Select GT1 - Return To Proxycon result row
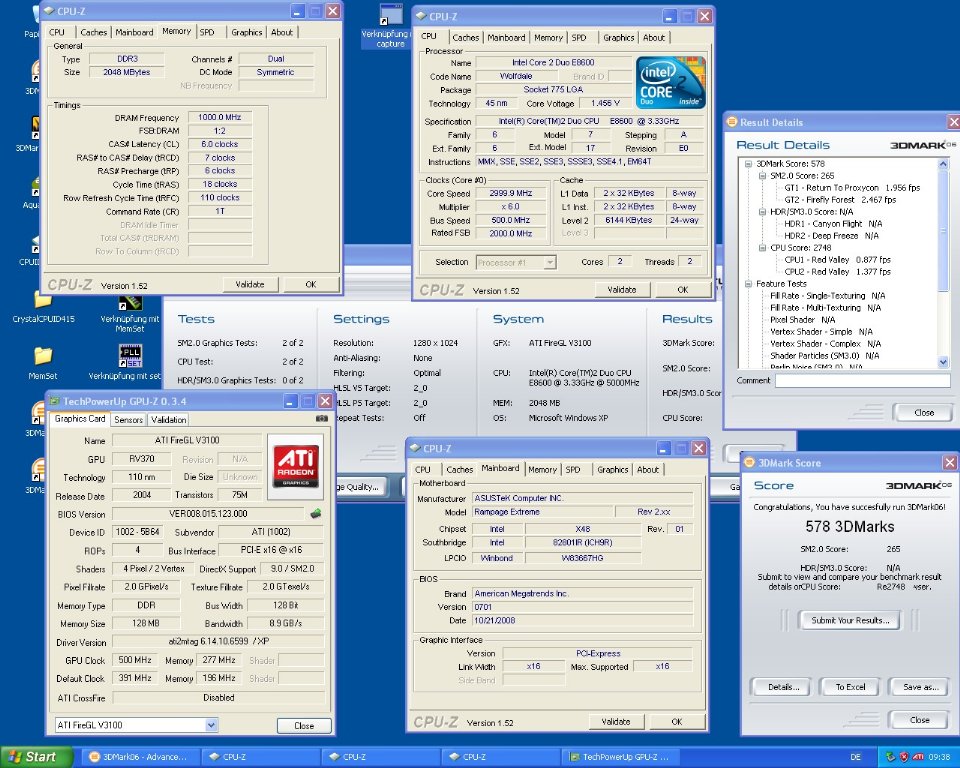The width and height of the screenshot is (960, 768). pyautogui.click(x=852, y=188)
